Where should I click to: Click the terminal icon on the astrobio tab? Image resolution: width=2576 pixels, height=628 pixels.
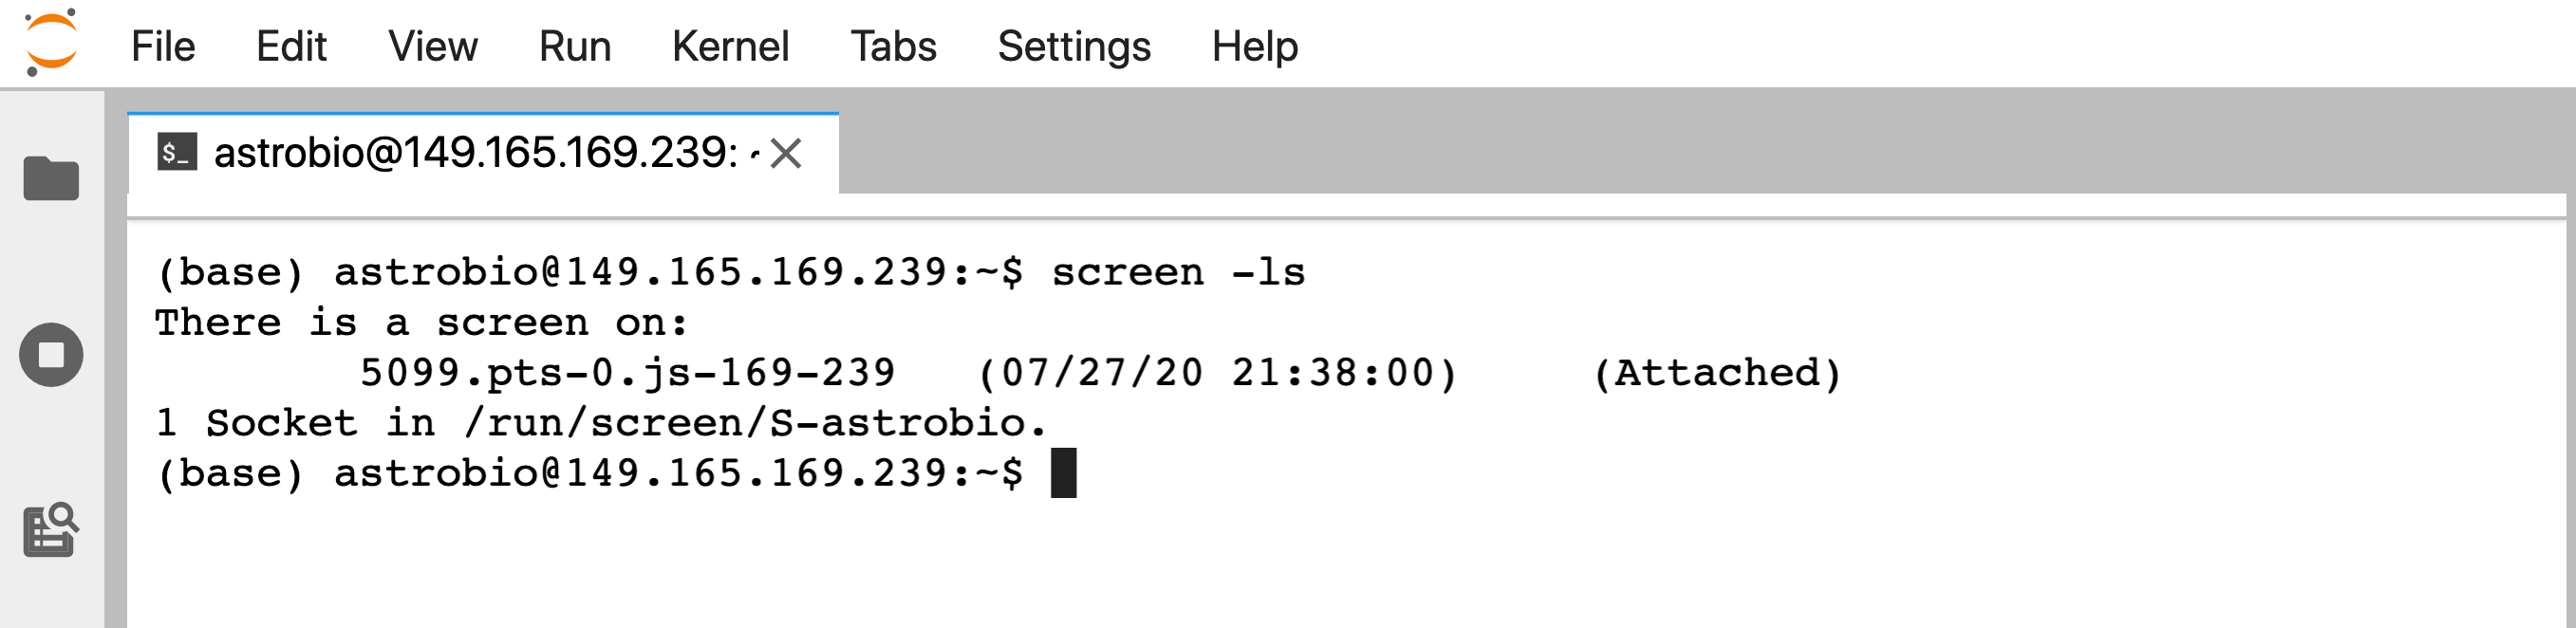pos(177,152)
